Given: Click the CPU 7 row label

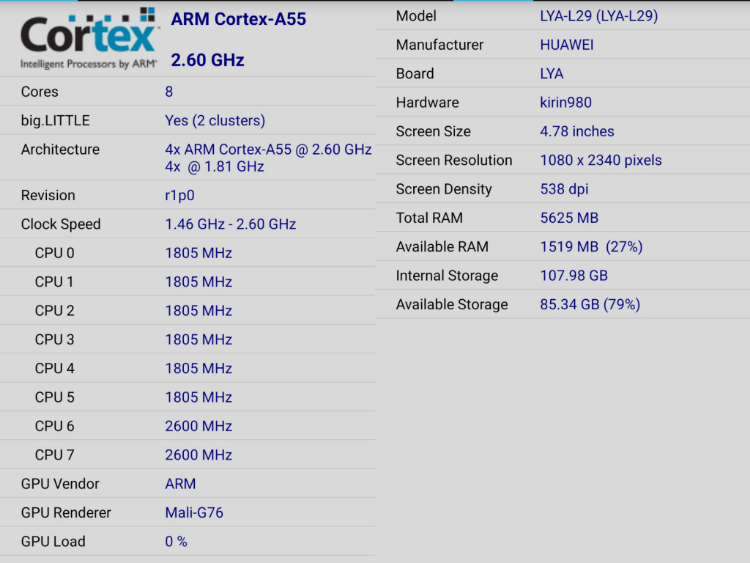Looking at the screenshot, I should 54,455.
